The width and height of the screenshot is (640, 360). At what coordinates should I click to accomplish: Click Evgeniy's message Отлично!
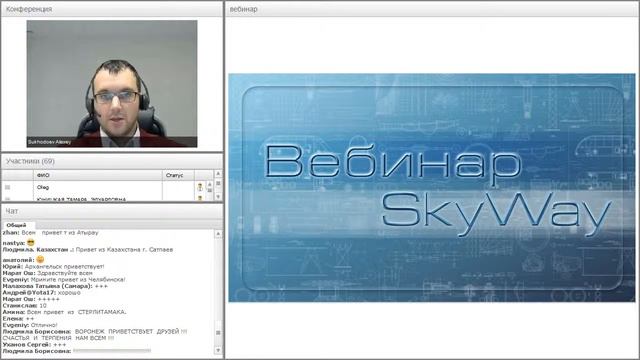[30, 325]
